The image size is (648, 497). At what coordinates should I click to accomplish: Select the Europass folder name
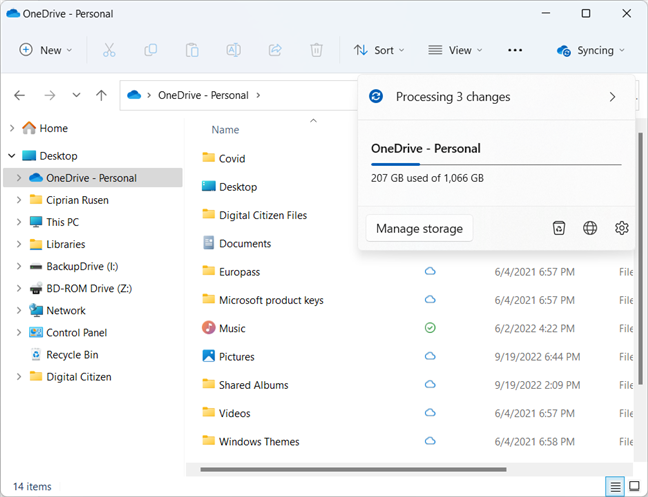tap(239, 272)
